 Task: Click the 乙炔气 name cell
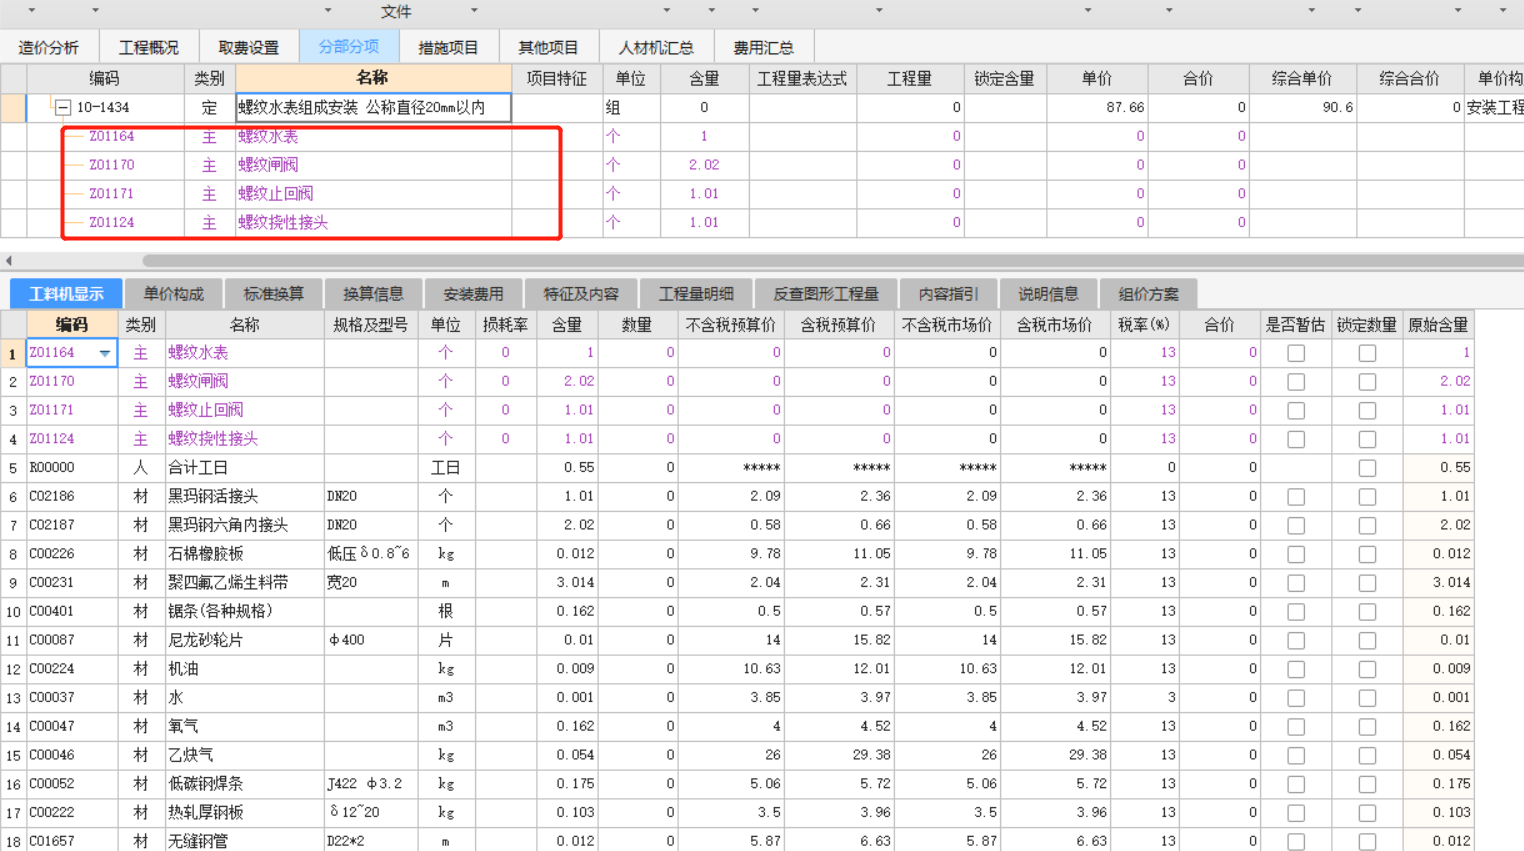coord(244,755)
